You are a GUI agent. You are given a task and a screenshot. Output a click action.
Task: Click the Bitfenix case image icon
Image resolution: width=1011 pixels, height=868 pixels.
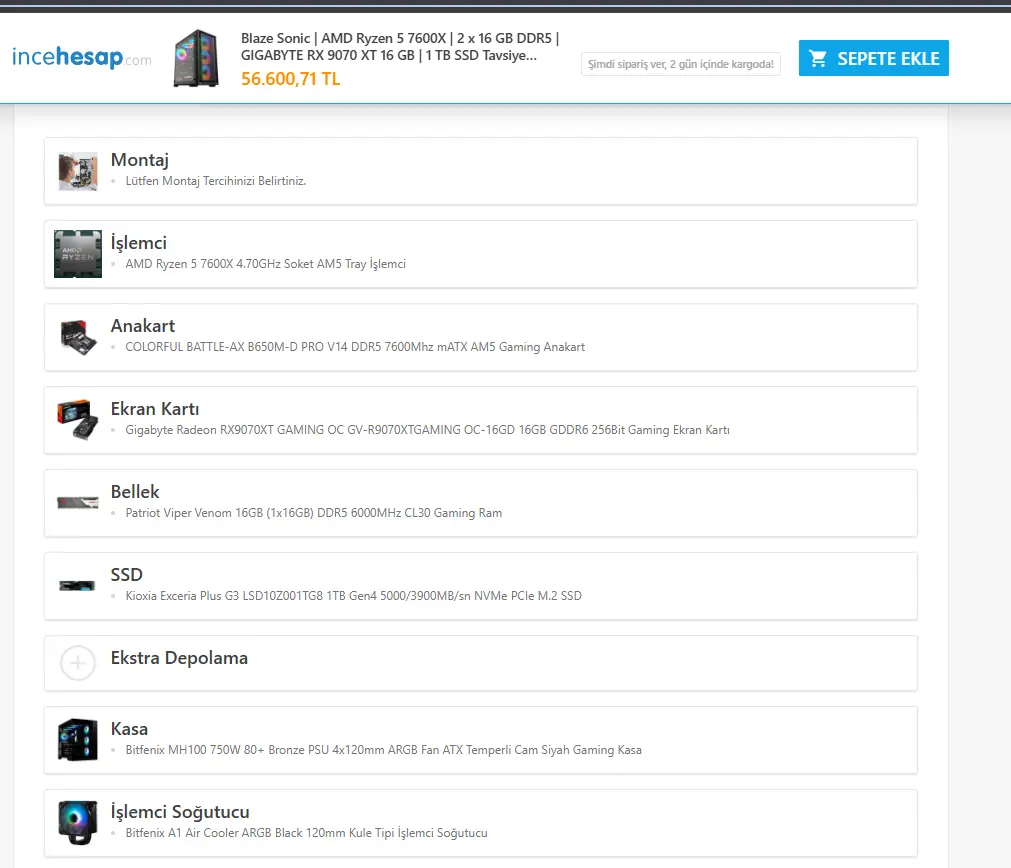pyautogui.click(x=78, y=740)
